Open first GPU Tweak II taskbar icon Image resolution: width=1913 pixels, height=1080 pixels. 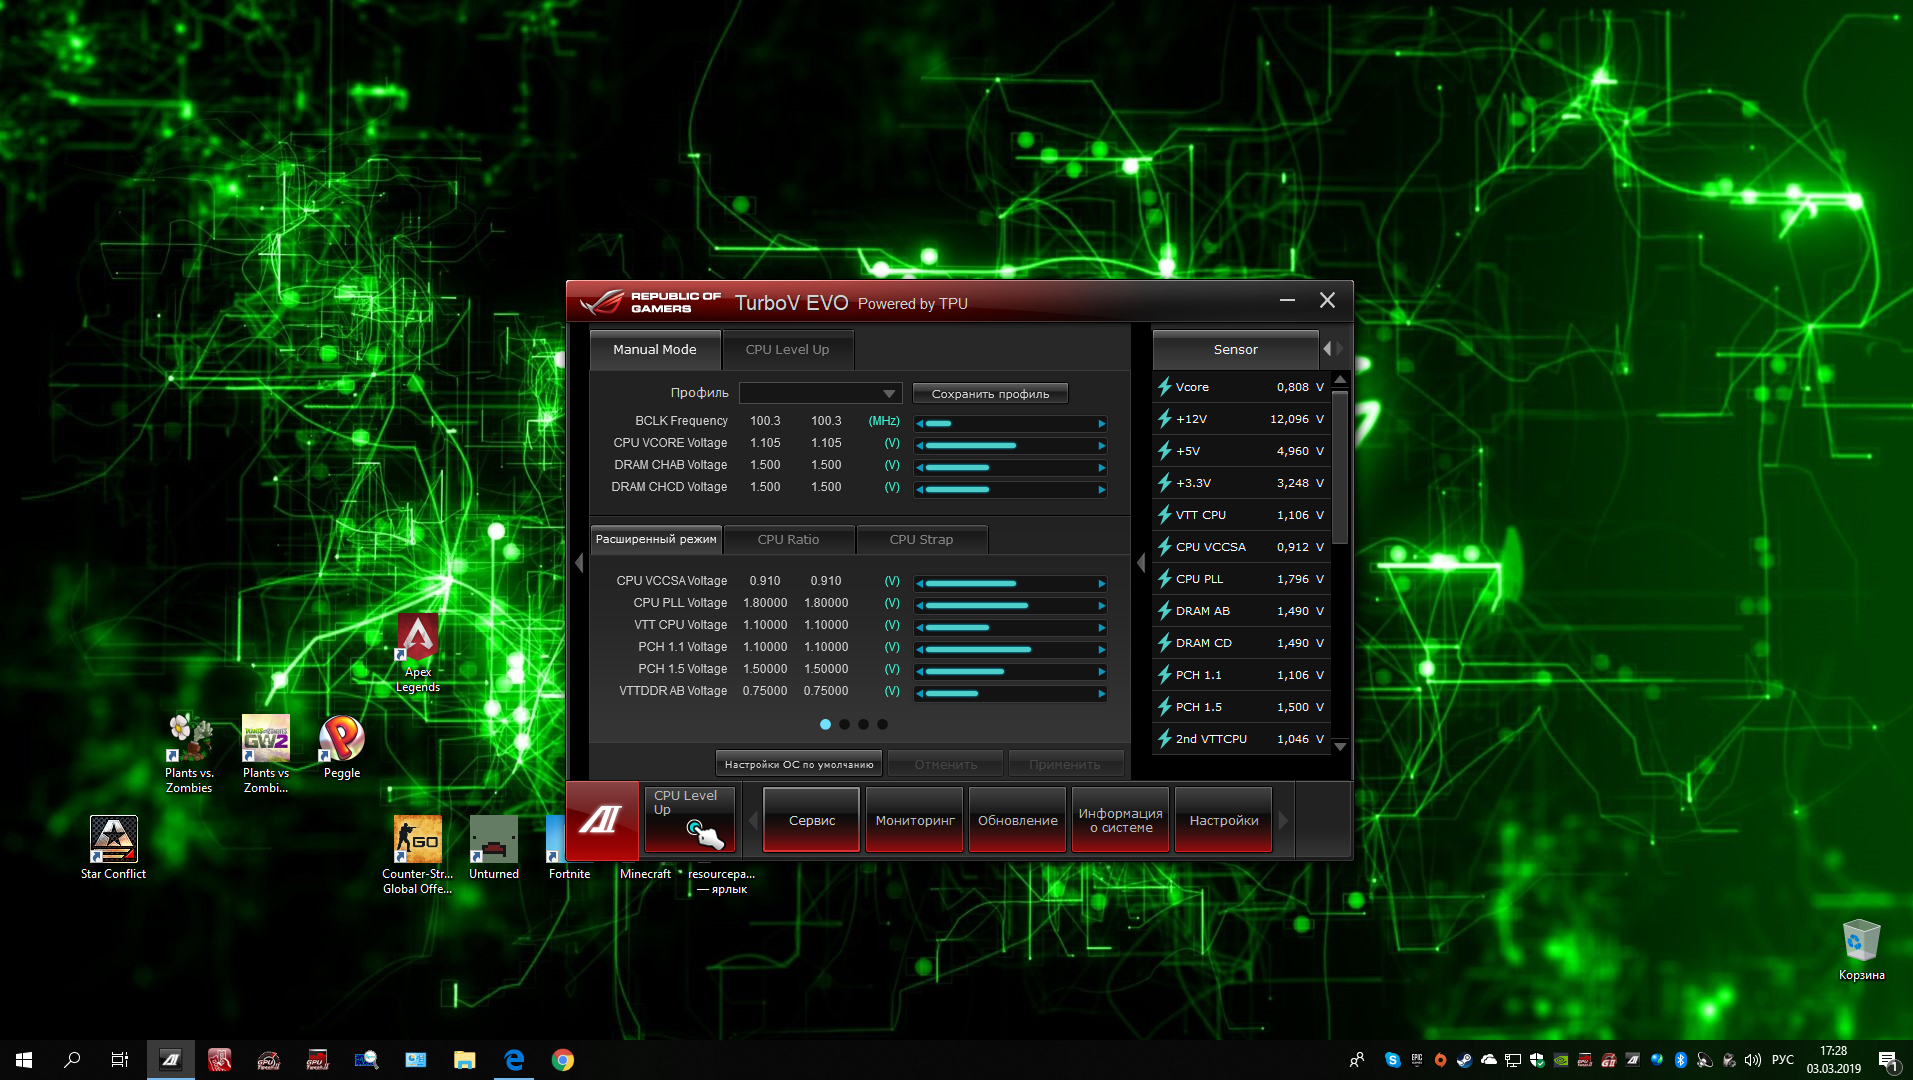(x=268, y=1060)
